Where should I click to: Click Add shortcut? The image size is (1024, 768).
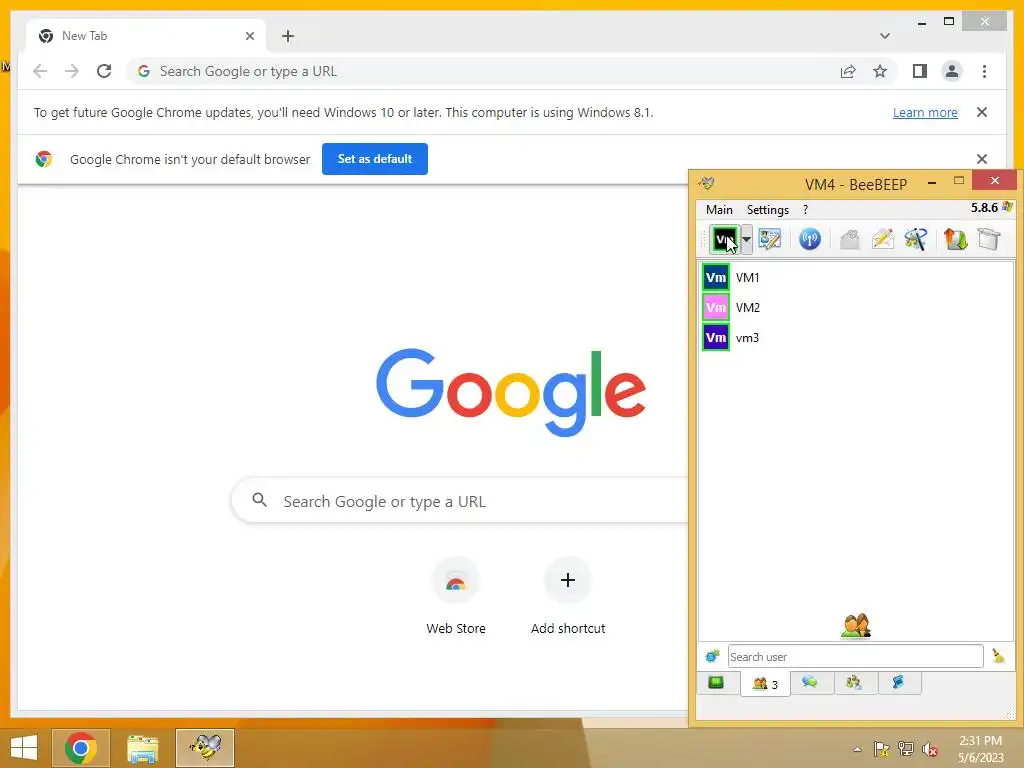click(x=568, y=596)
